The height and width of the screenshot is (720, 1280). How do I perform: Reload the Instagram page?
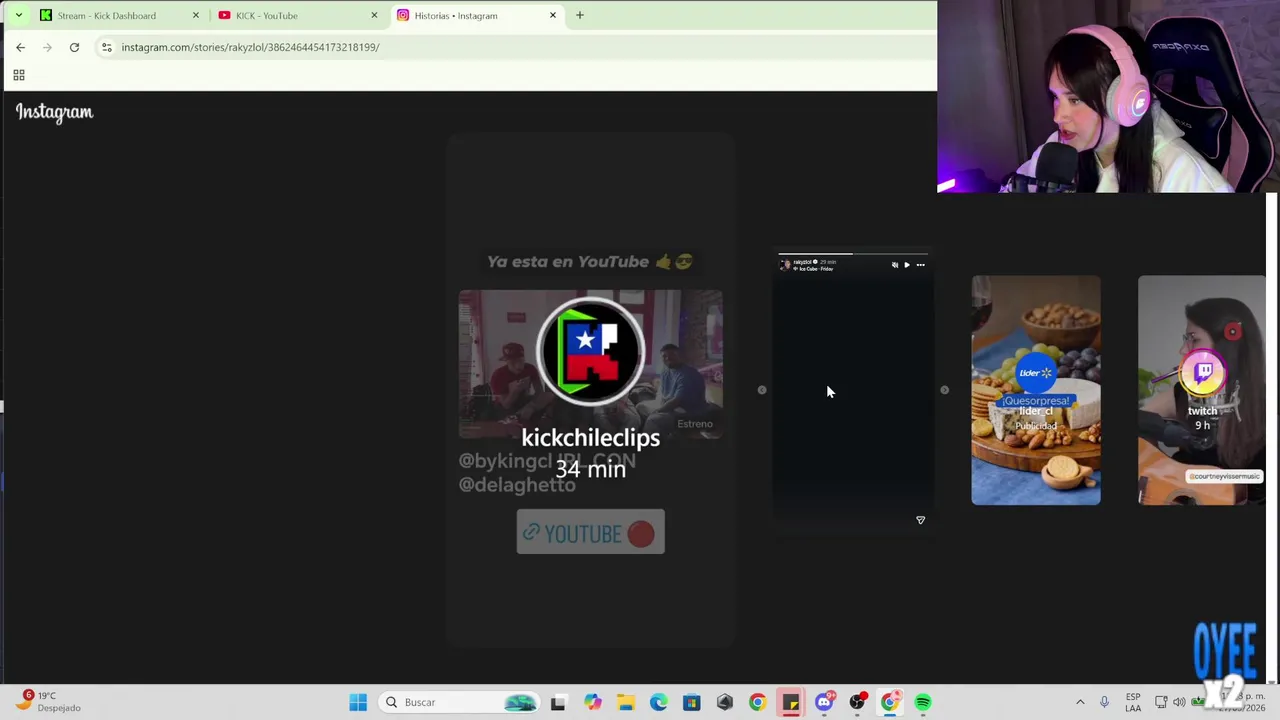74,47
